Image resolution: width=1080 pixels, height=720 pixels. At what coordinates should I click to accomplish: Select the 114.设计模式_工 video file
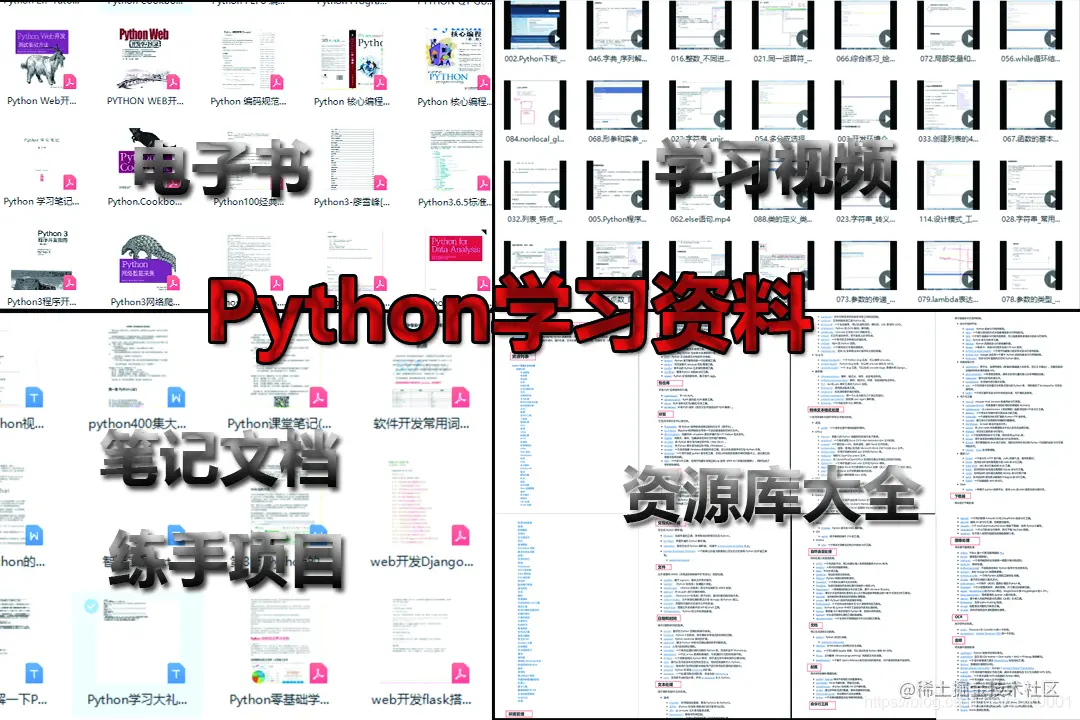[948, 185]
